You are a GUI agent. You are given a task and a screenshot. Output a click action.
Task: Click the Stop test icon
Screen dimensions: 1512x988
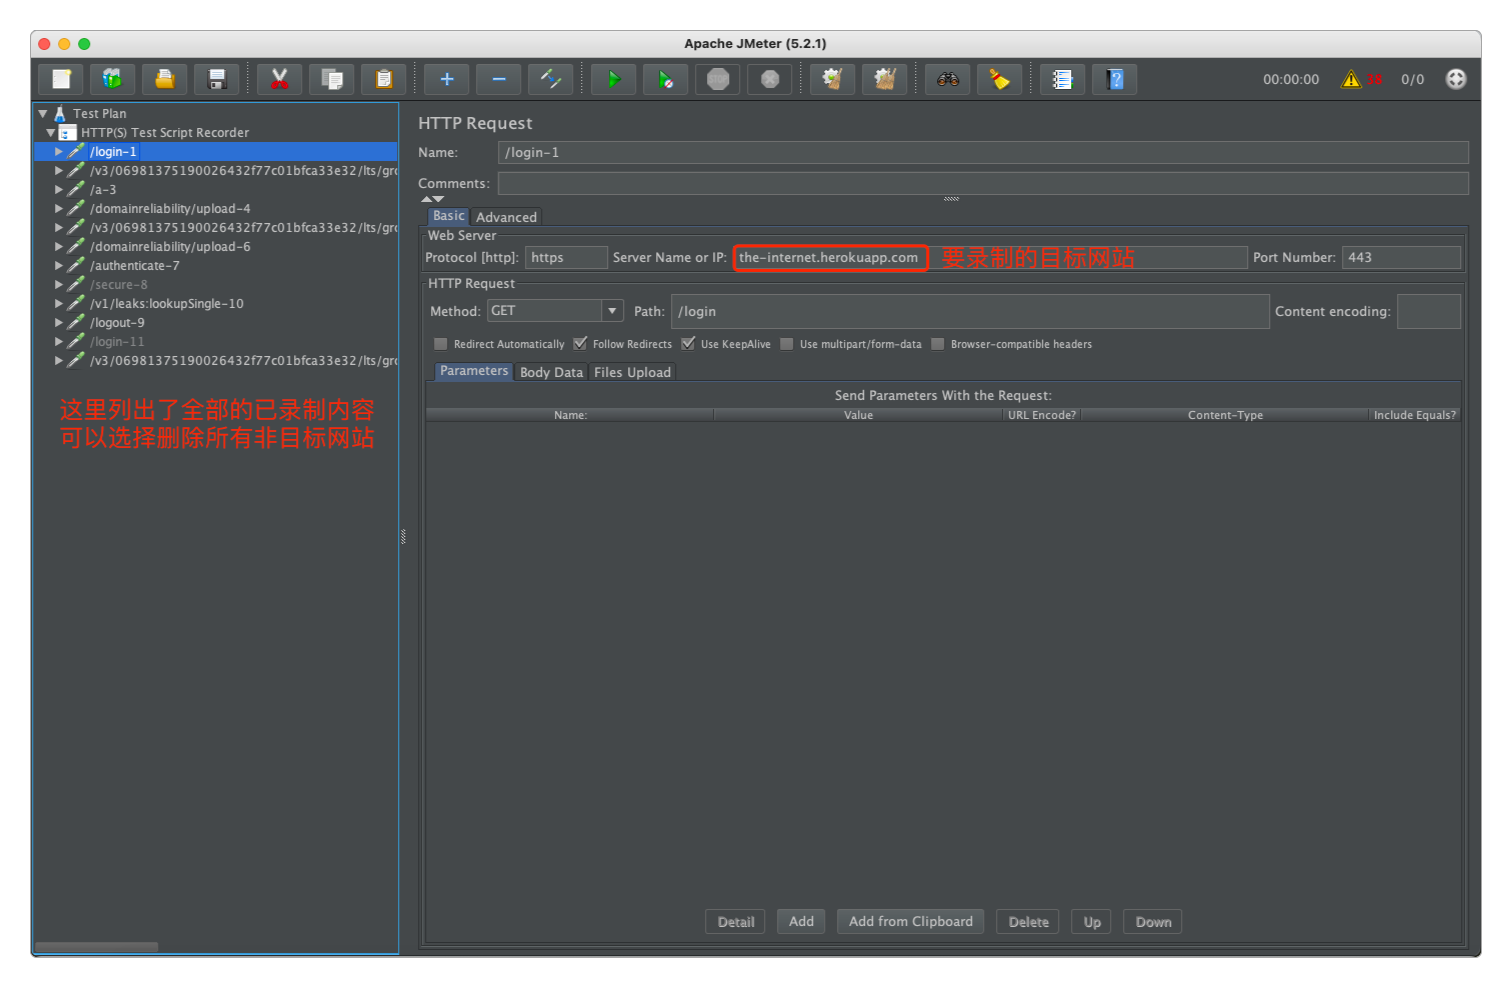[718, 79]
